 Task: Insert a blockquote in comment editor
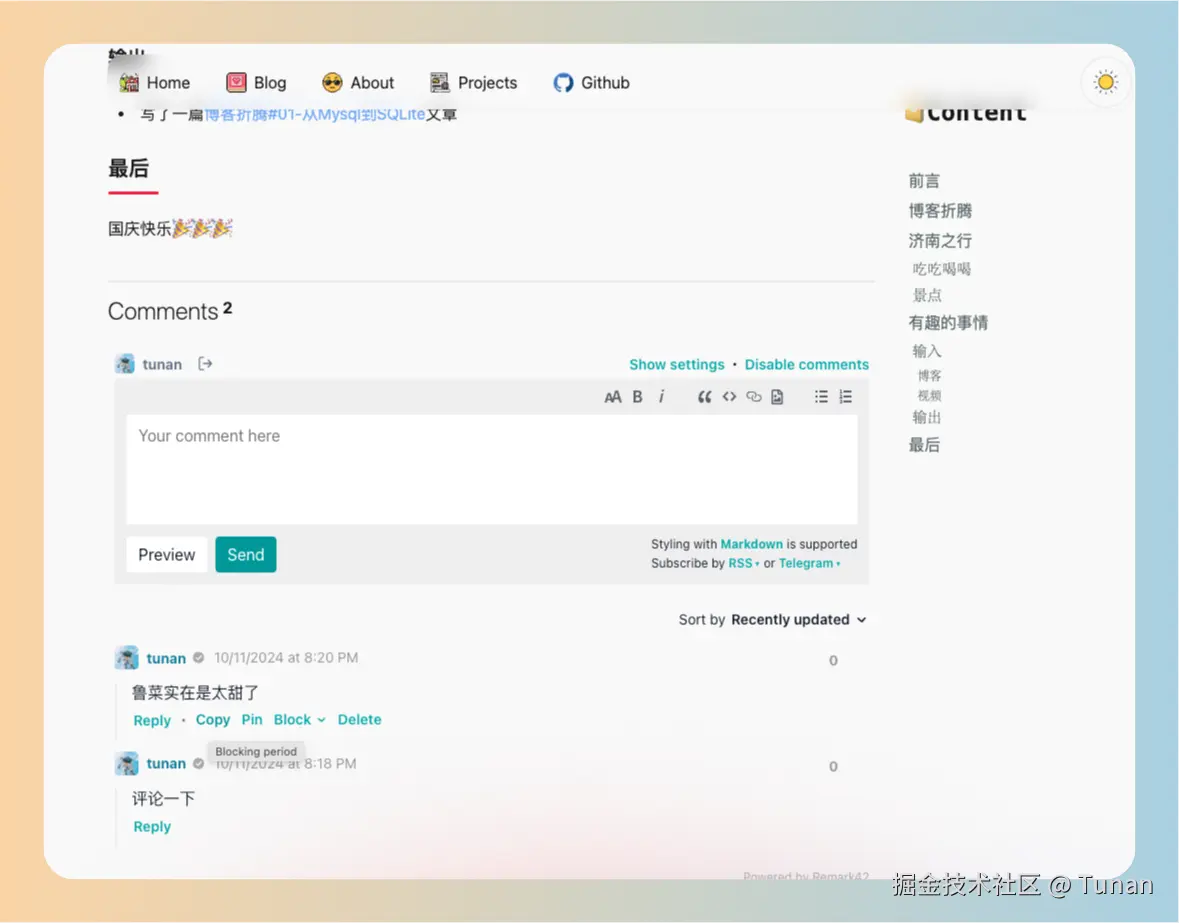pos(704,397)
